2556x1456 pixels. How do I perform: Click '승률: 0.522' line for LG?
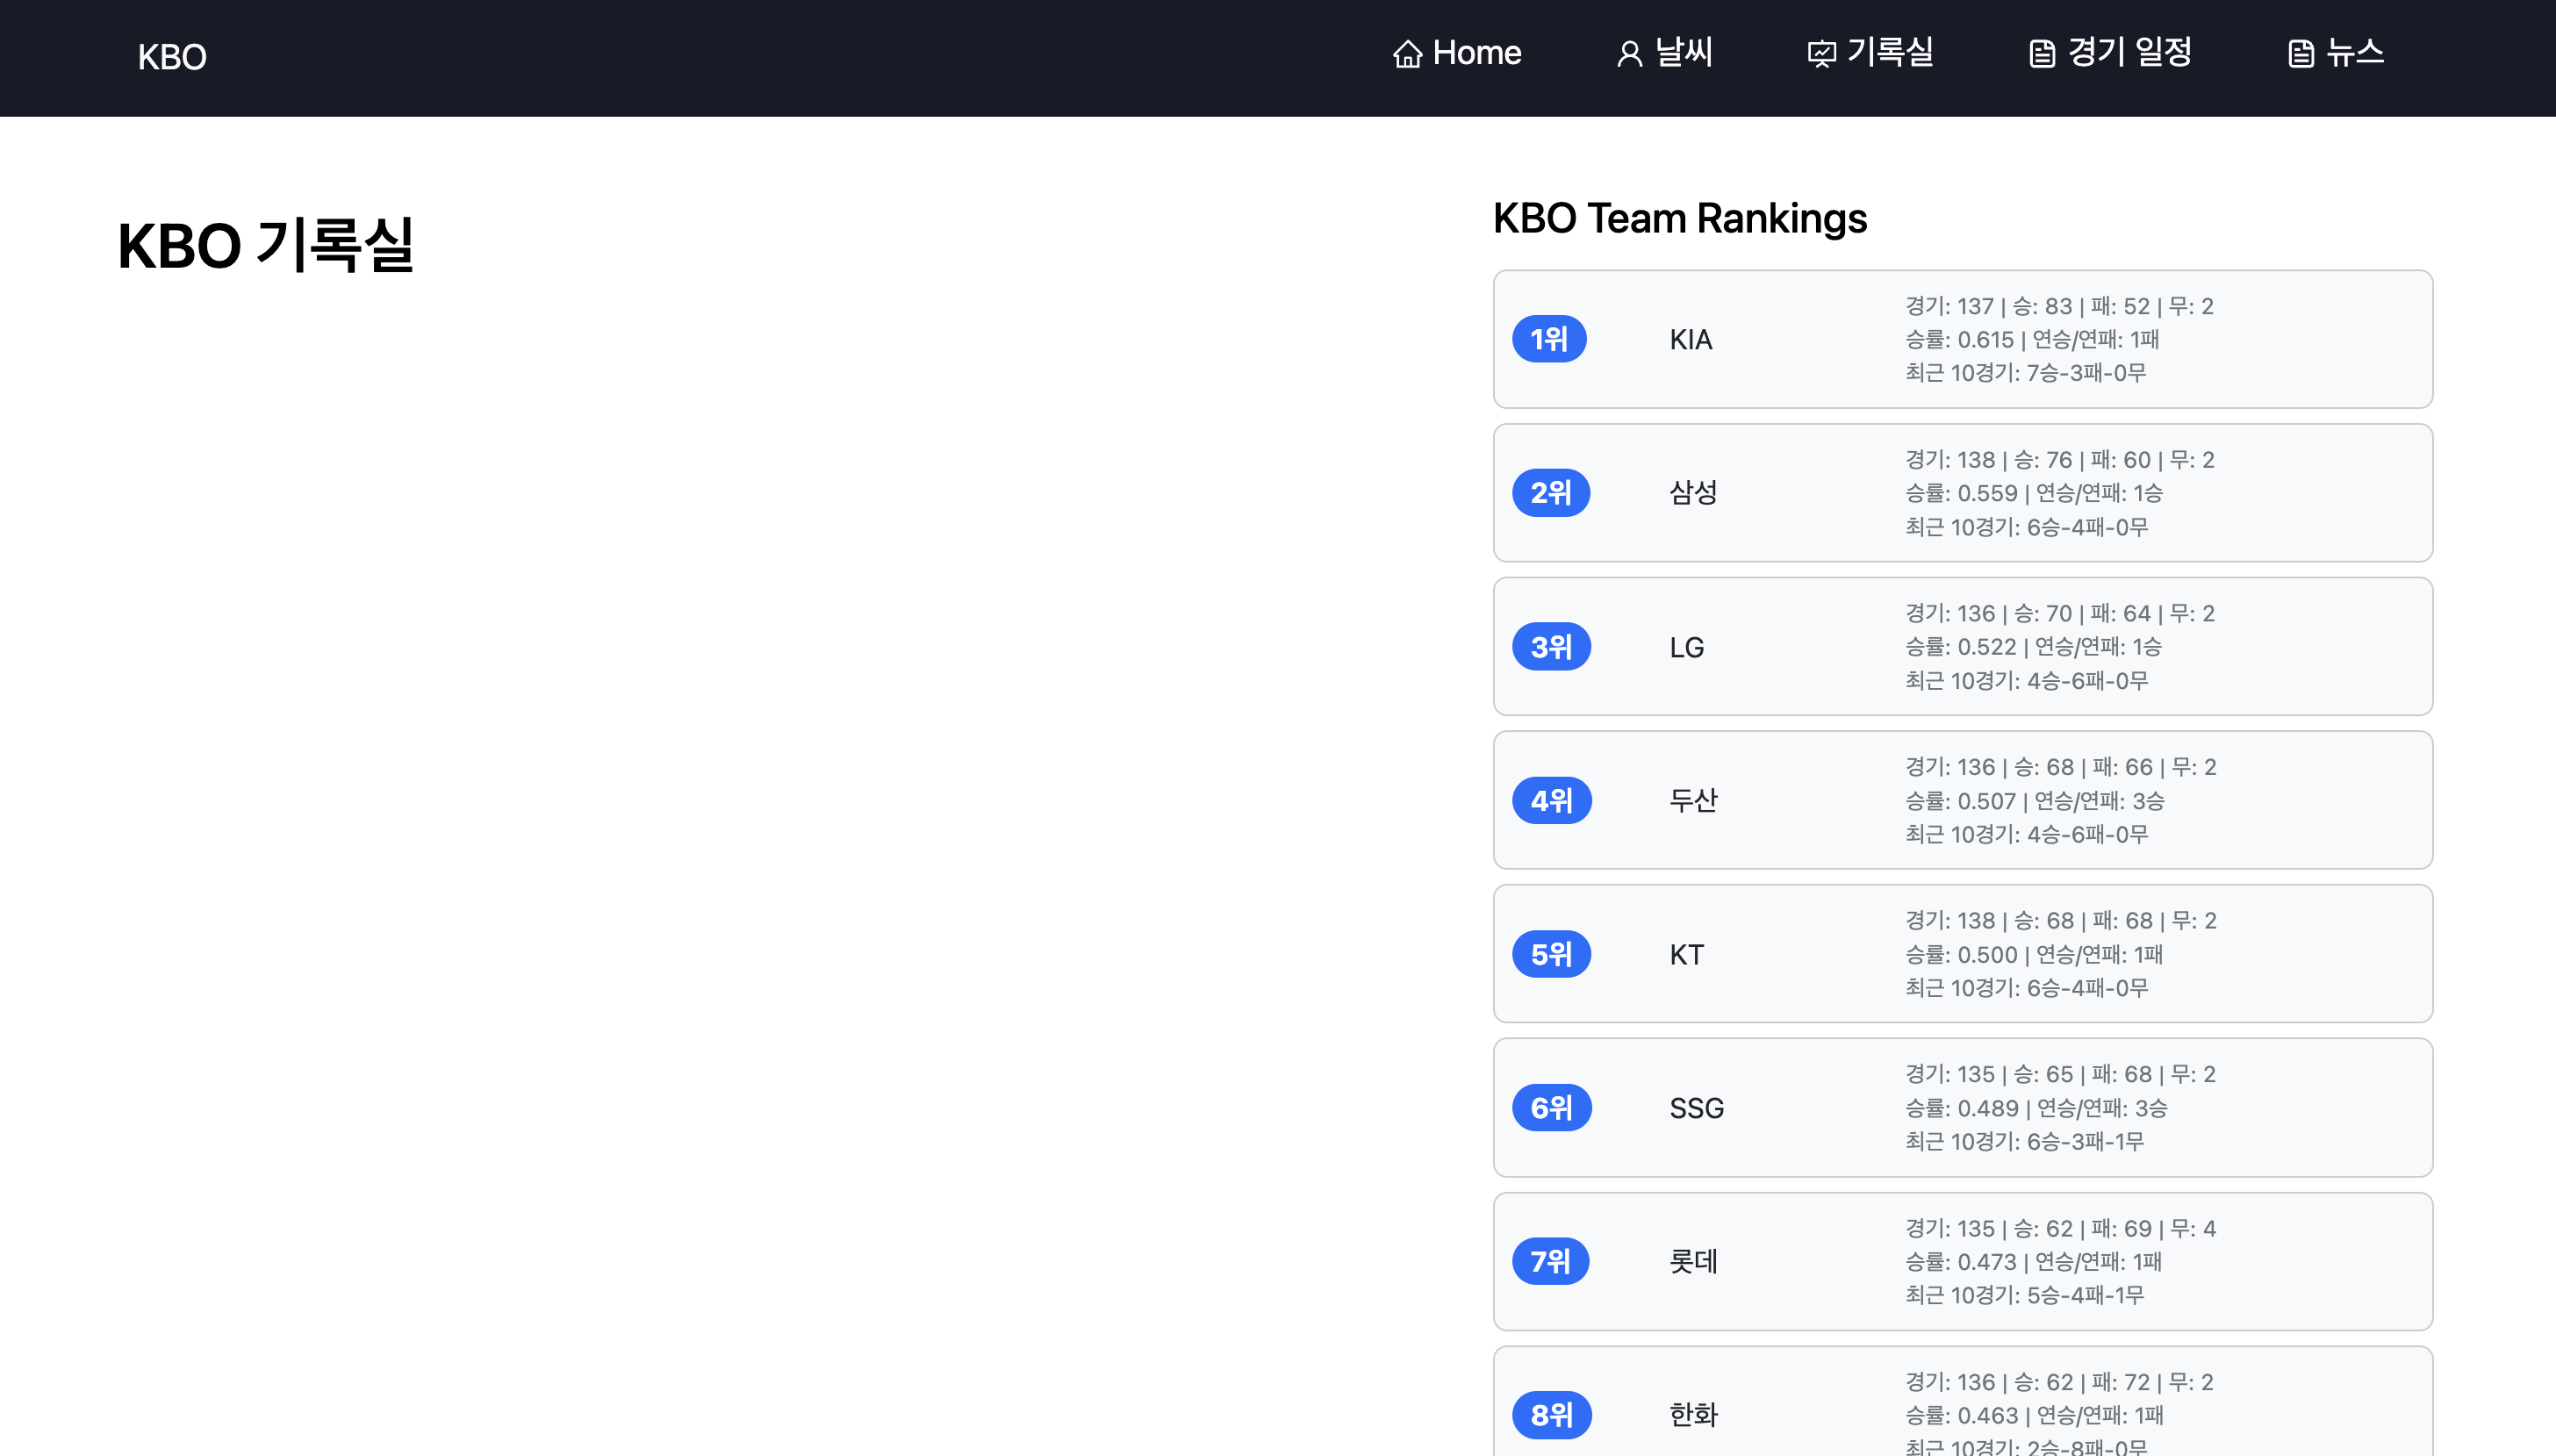(x=2033, y=647)
